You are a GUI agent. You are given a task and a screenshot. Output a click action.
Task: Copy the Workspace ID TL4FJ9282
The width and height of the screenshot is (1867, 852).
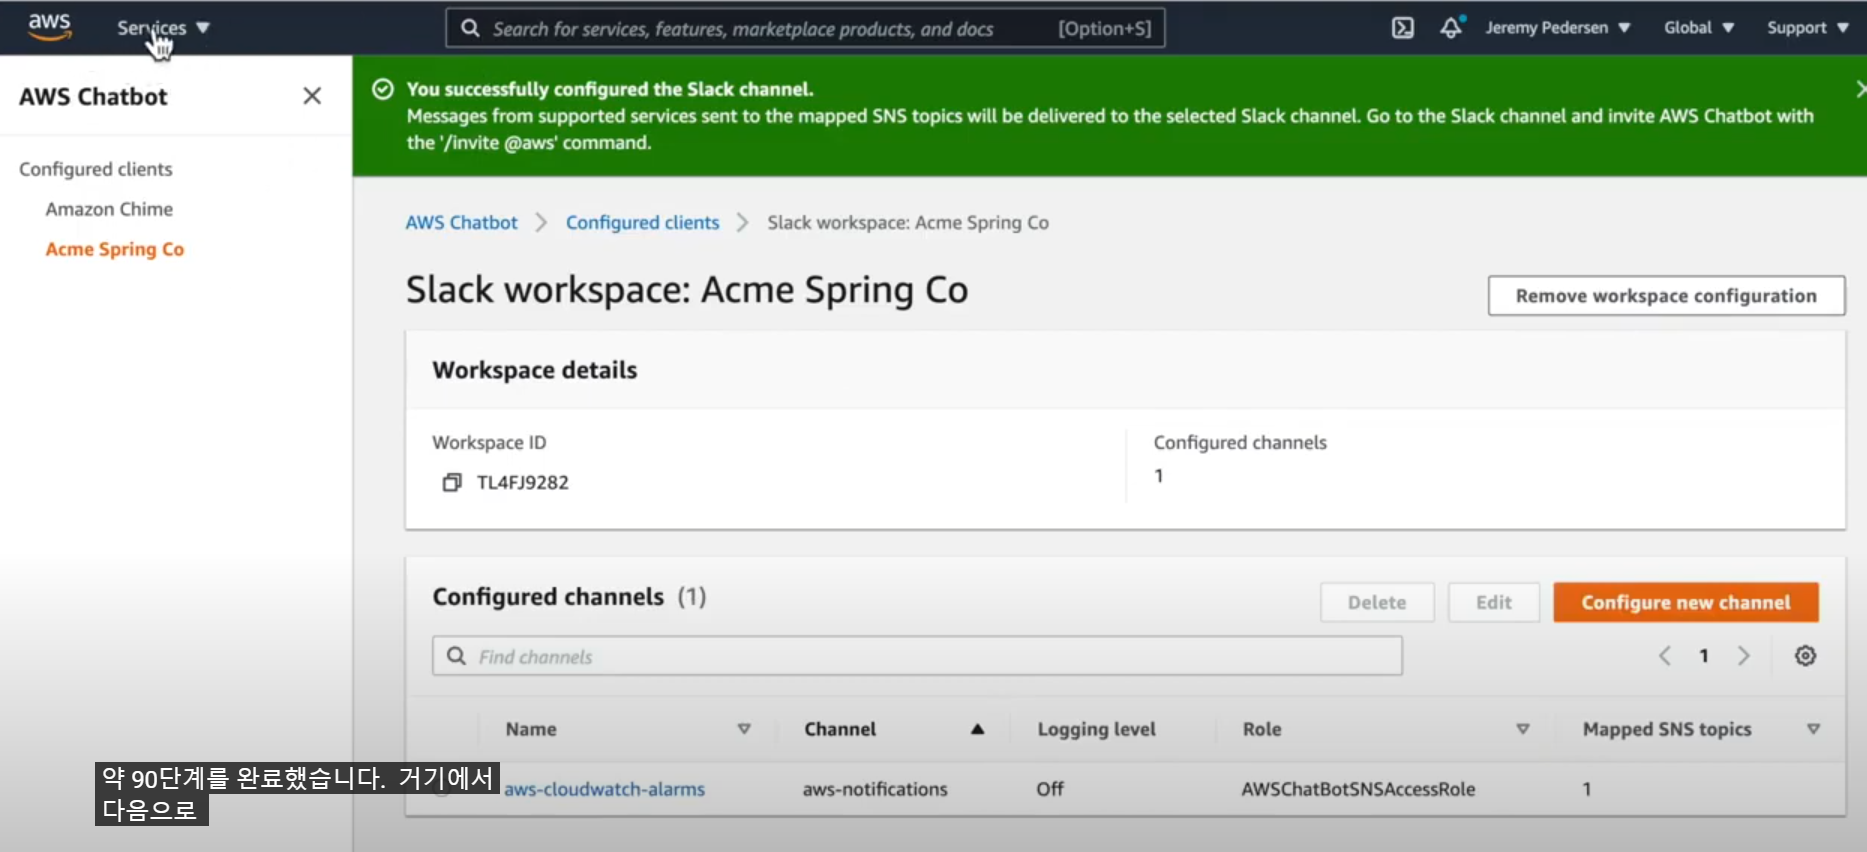tap(452, 483)
